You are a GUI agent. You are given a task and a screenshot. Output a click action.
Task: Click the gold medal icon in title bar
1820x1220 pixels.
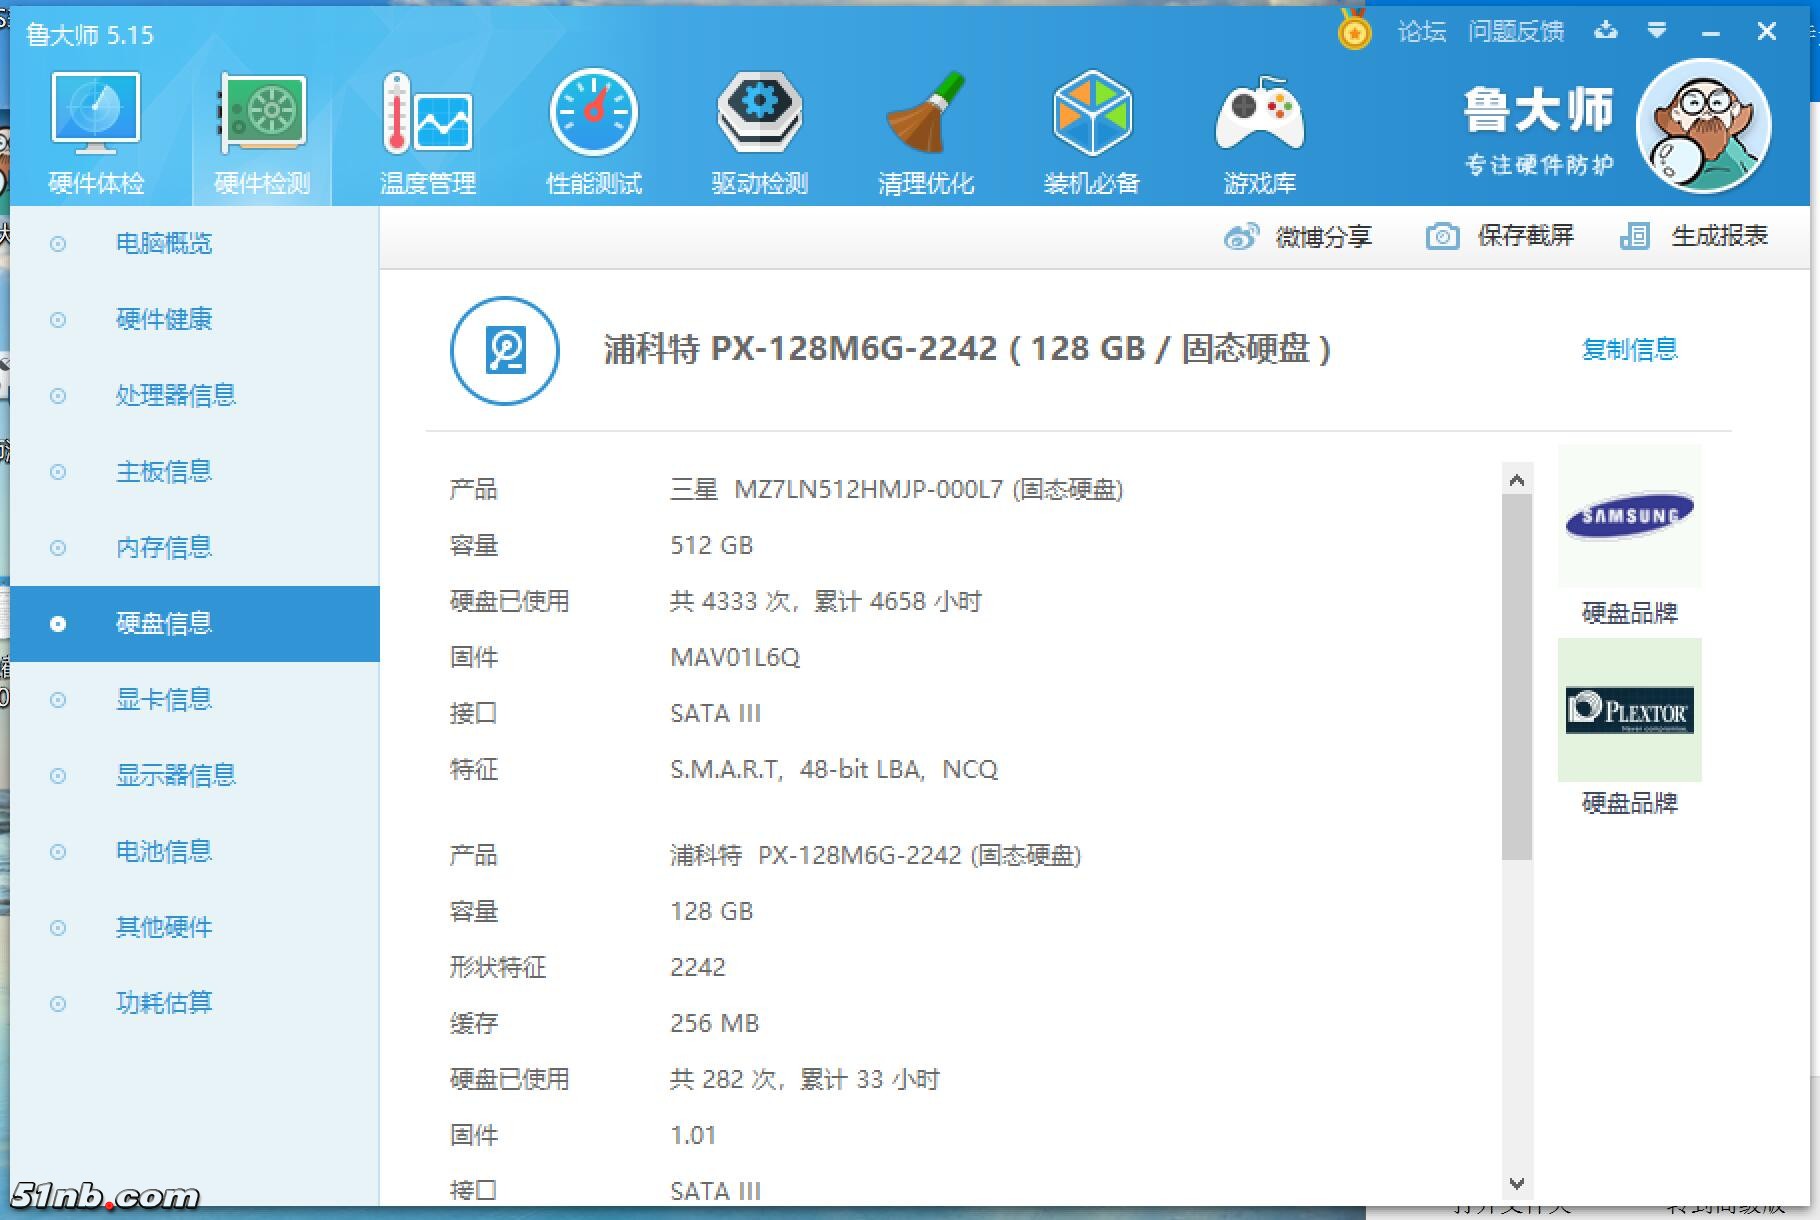coord(1354,31)
